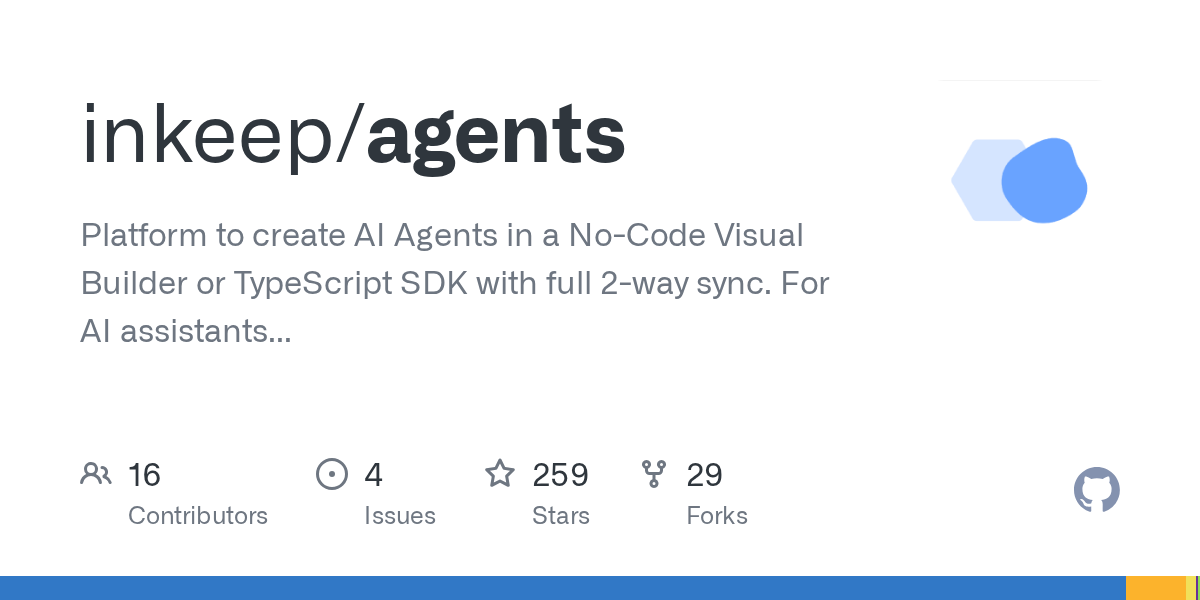Open the Contributors label
This screenshot has height=600, width=1200.
(x=198, y=516)
